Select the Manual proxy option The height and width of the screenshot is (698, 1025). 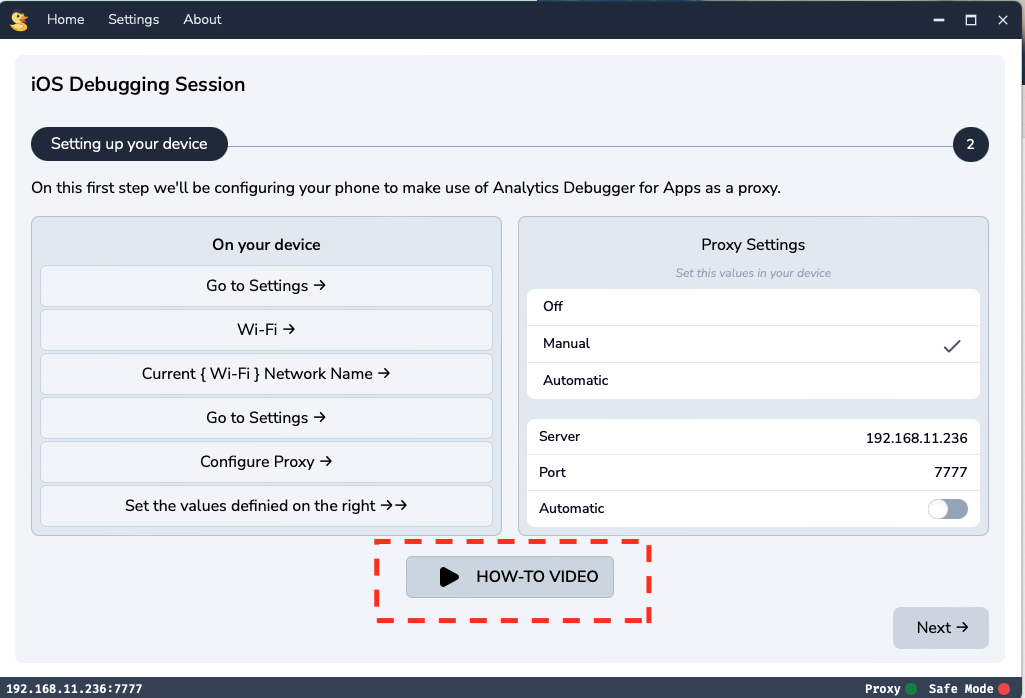point(753,344)
